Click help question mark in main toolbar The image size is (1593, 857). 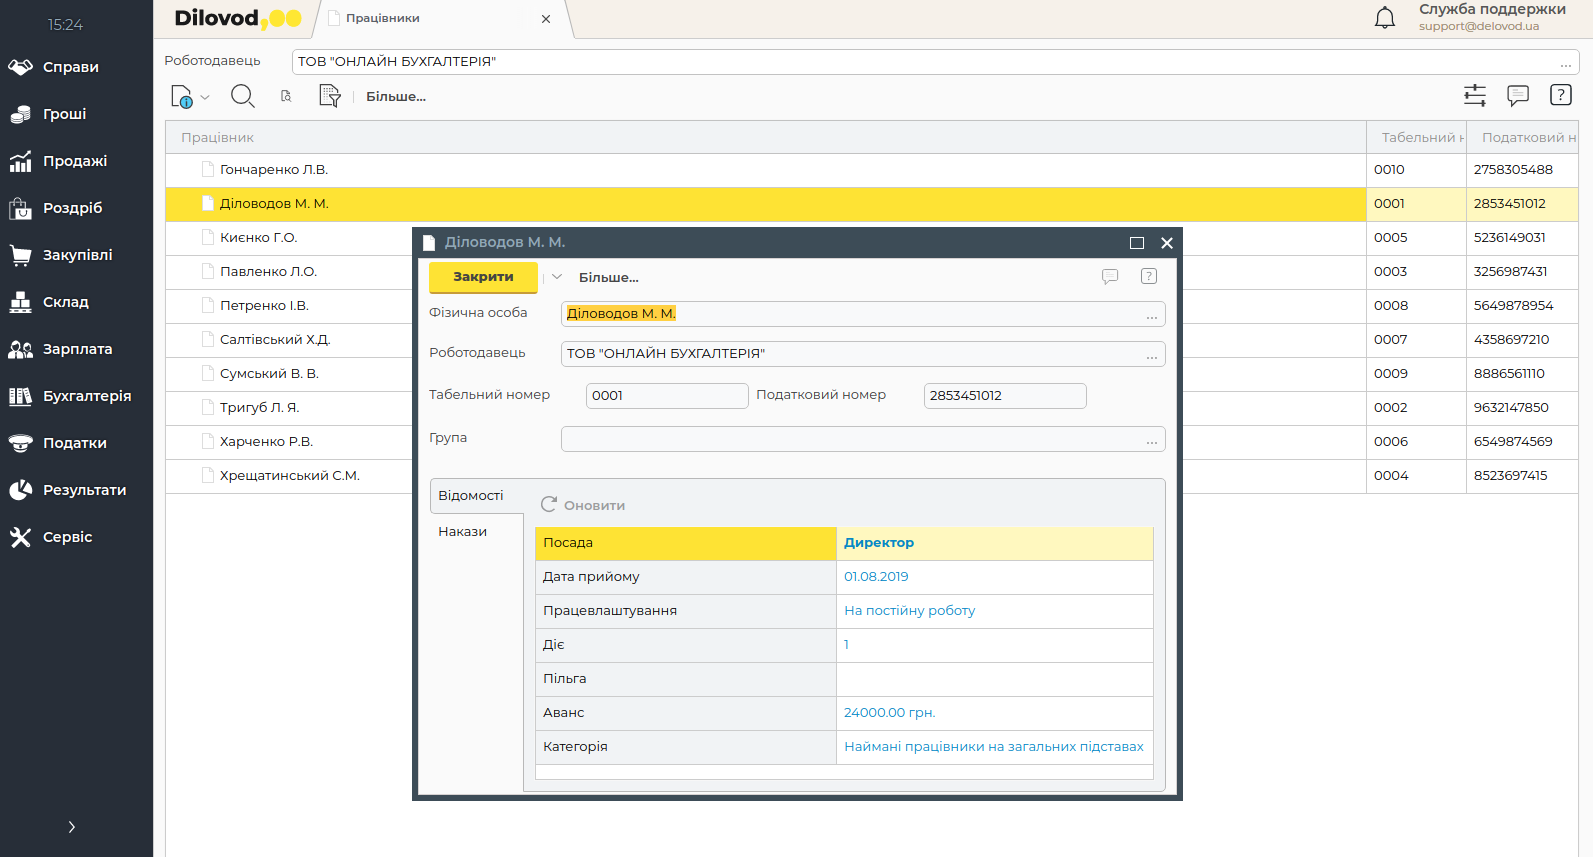click(x=1560, y=95)
